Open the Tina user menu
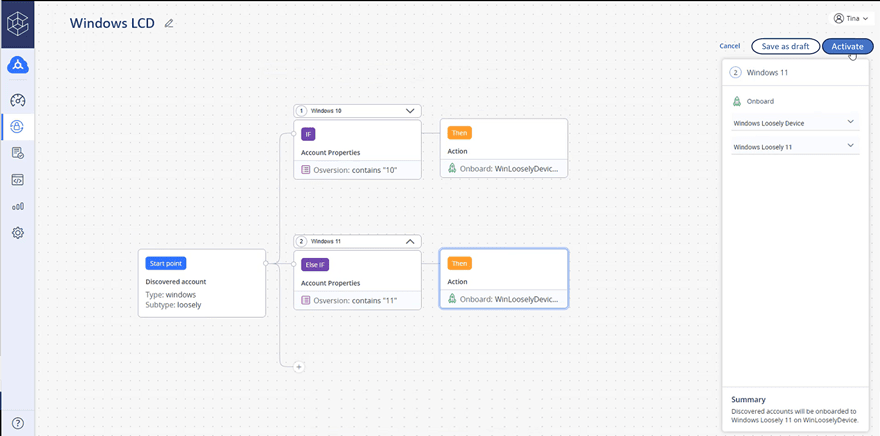The image size is (880, 436). 852,19
